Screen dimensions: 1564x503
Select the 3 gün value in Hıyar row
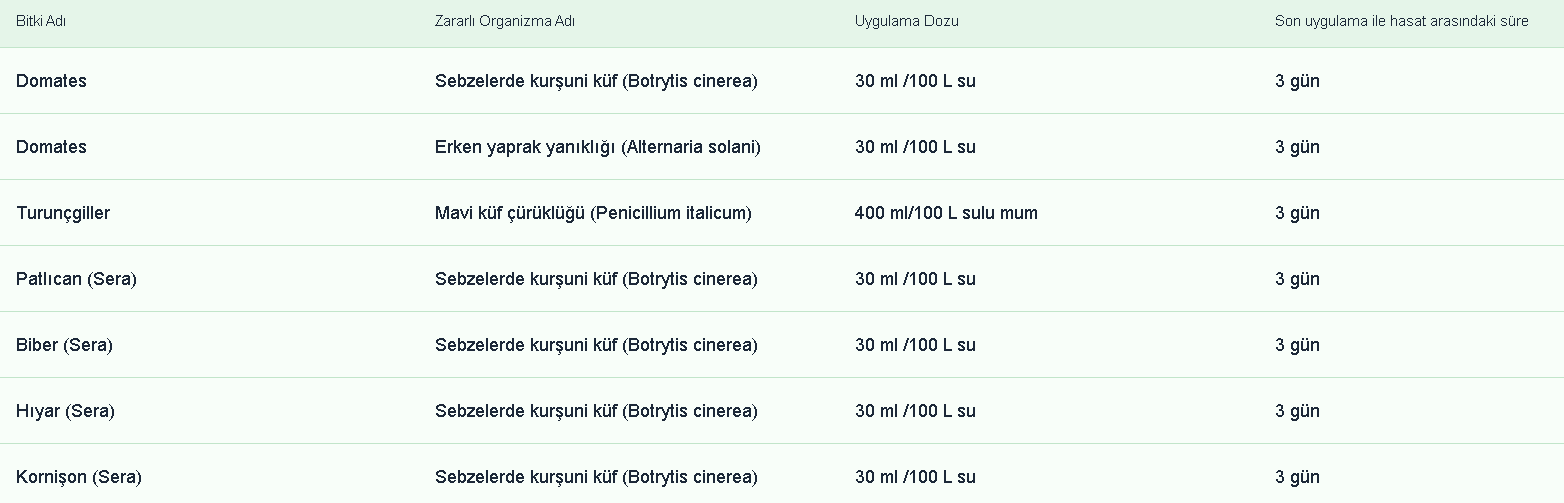(x=1297, y=411)
